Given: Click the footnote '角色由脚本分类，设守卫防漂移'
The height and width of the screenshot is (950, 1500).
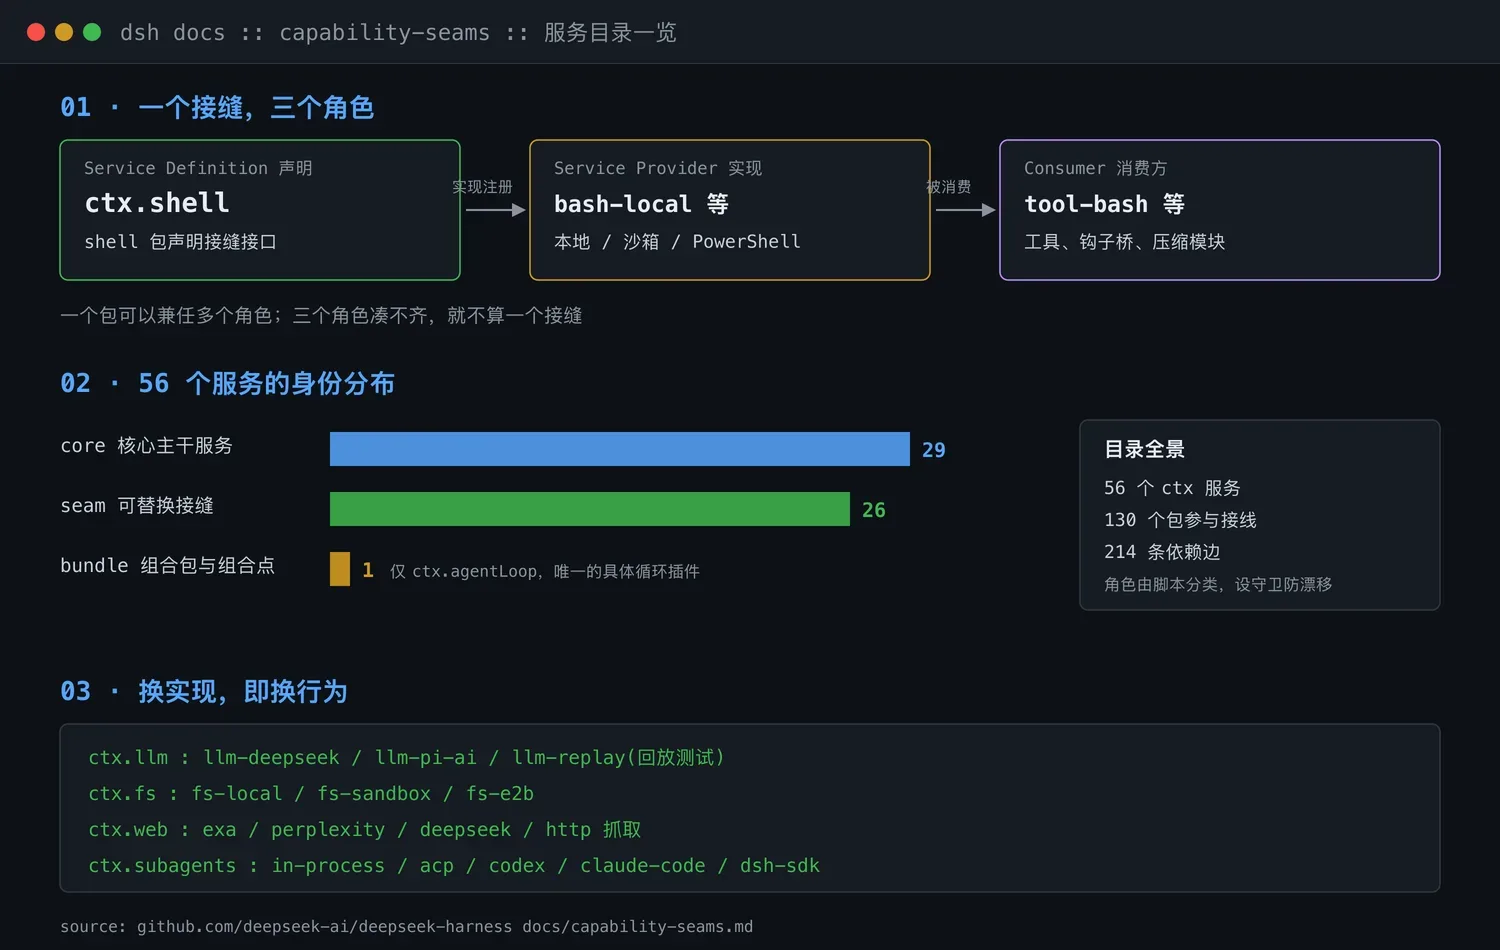Looking at the screenshot, I should 1218,584.
